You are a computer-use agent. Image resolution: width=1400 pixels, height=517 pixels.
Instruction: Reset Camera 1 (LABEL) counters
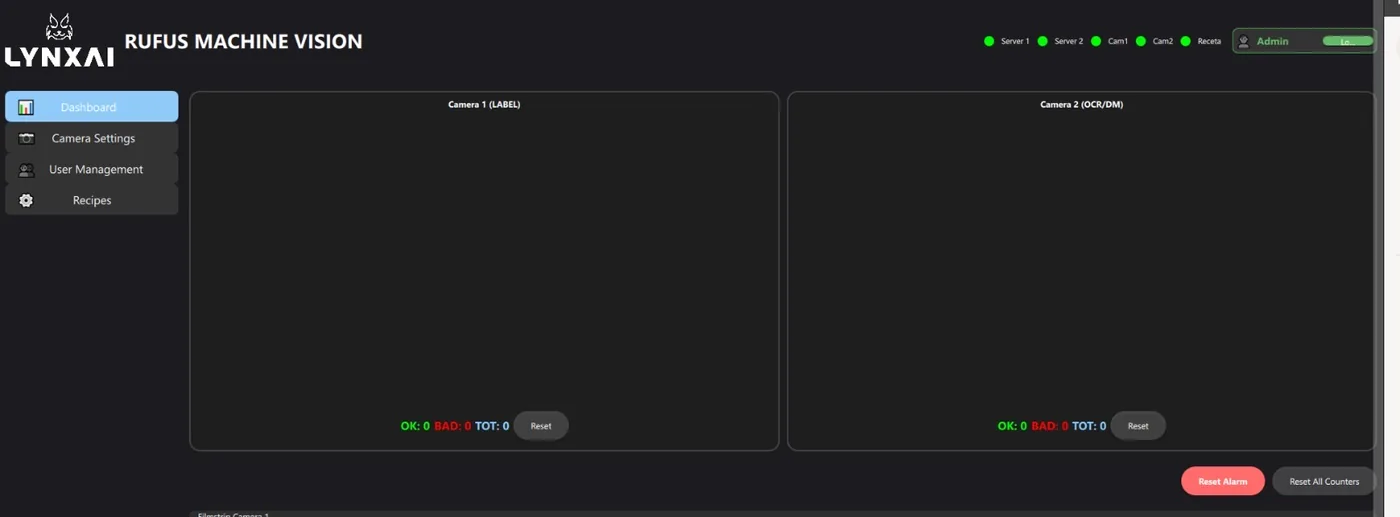pyautogui.click(x=541, y=426)
